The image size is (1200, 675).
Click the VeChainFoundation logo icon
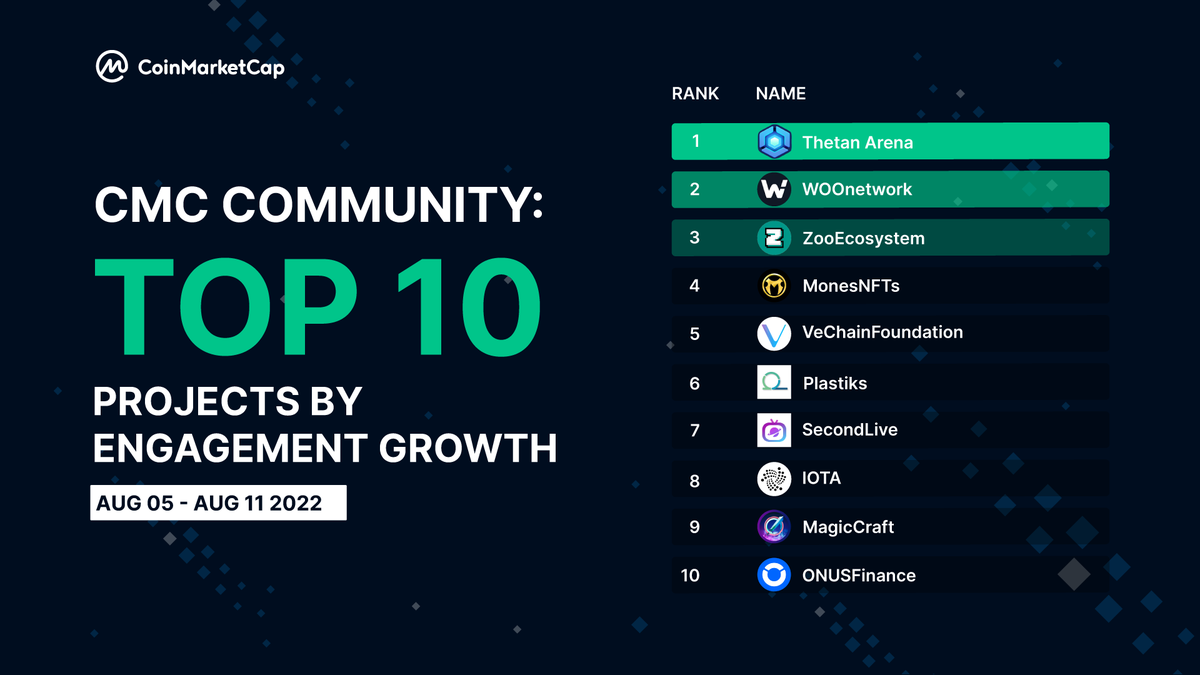pos(774,333)
